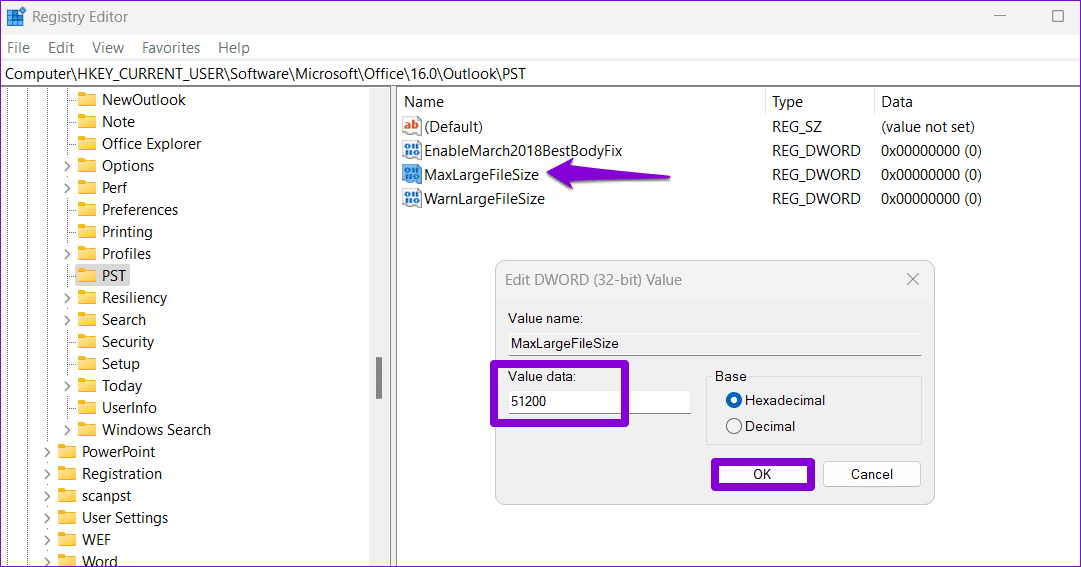Click the registry path address bar
The image size is (1081, 567).
pyautogui.click(x=540, y=74)
